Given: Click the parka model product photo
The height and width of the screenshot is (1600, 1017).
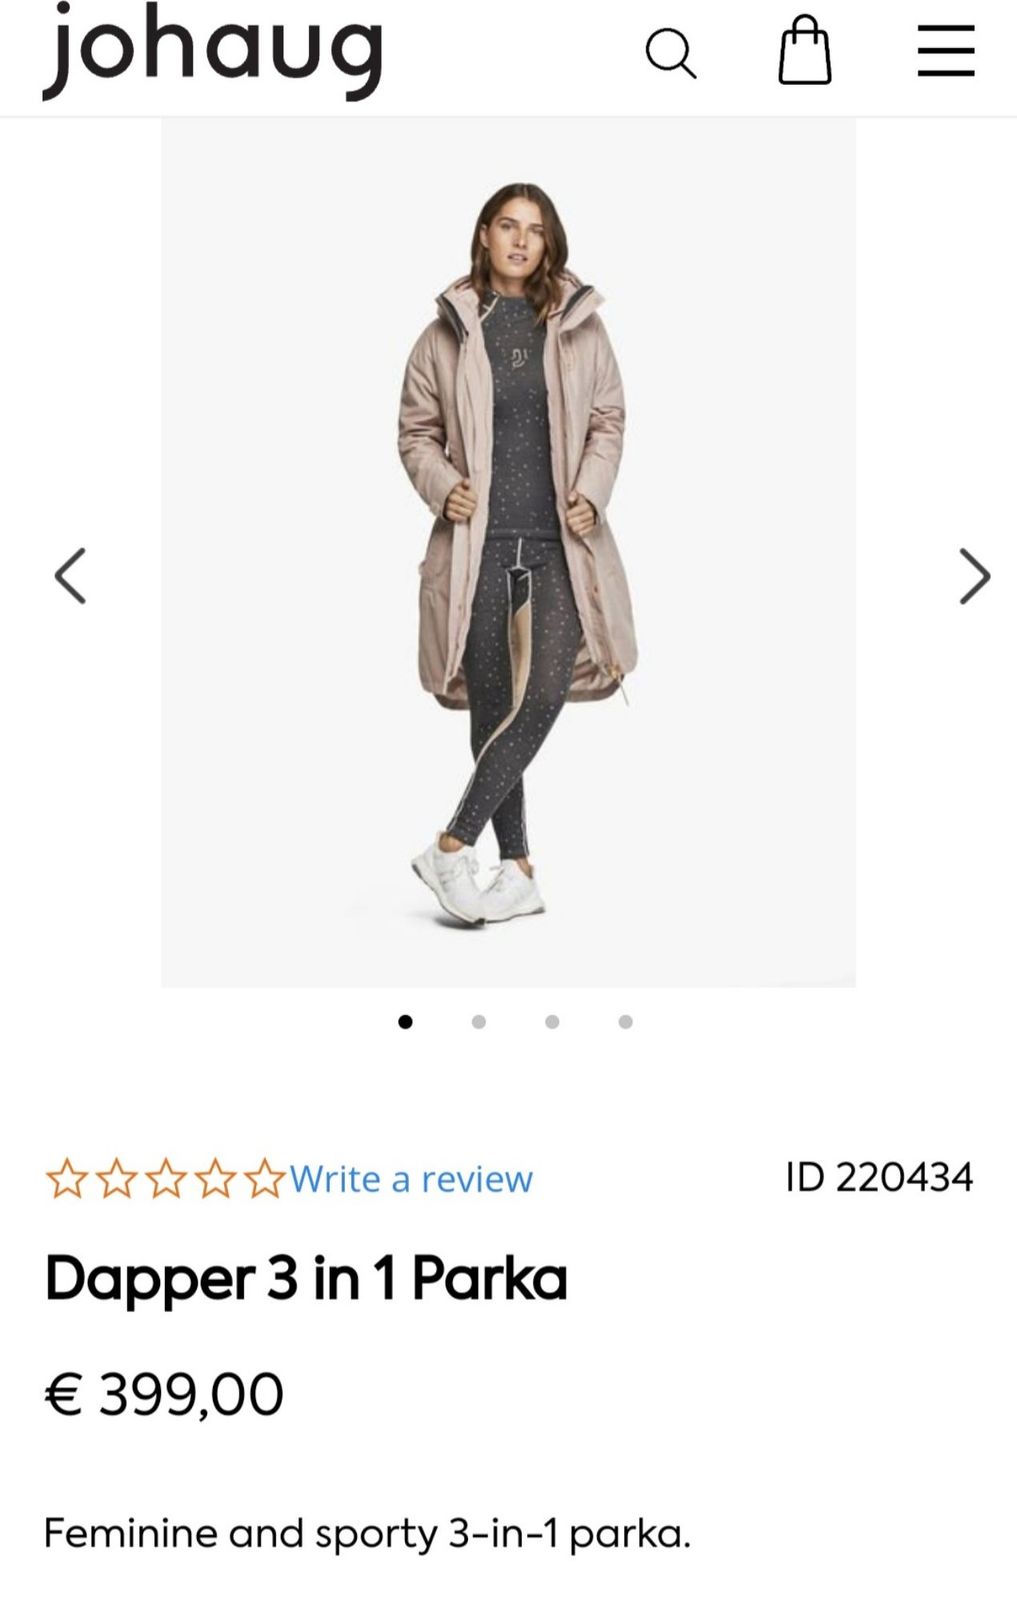Looking at the screenshot, I should [x=508, y=552].
